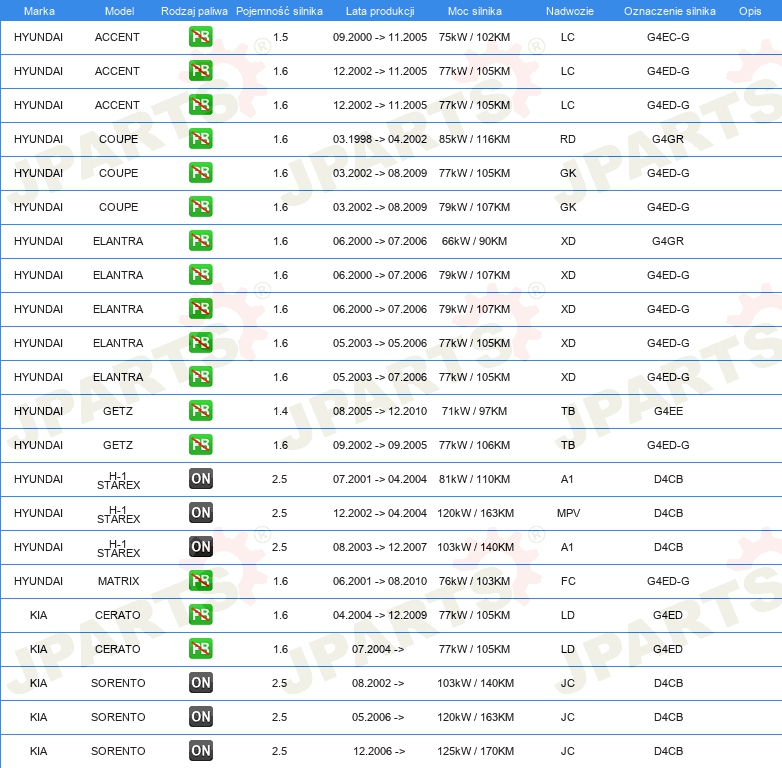Click the petrol fuel icon in the Elantra 66kW row
782x768 pixels.
tap(200, 241)
